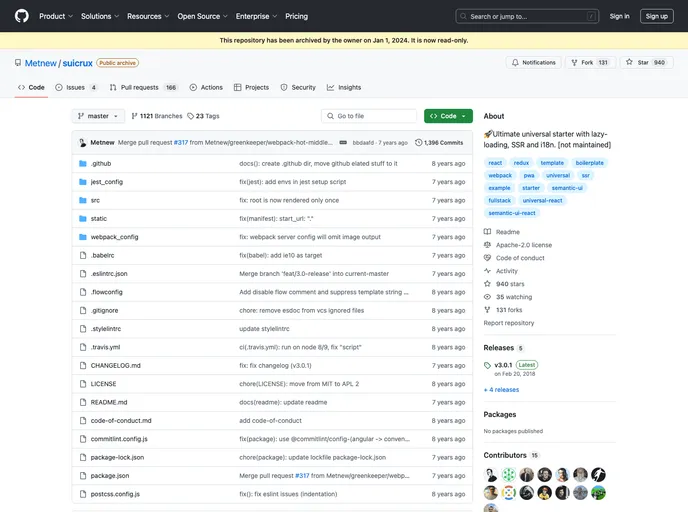Viewport: 688px width, 512px height.
Task: Click the .github folder icon
Action: pos(82,164)
